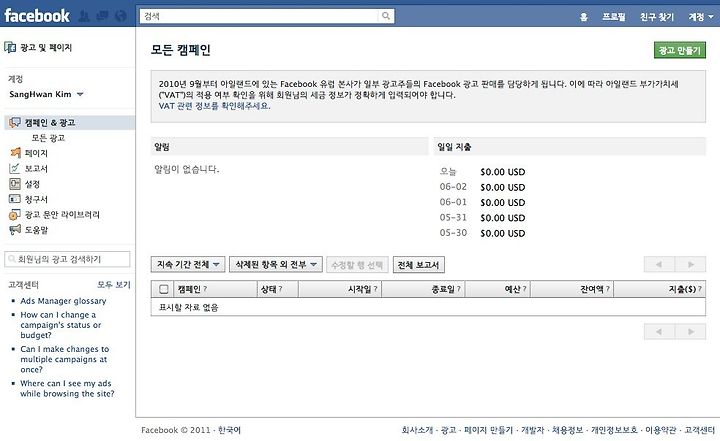
Task: Click the 잔여액 column help question mark
Action: (x=608, y=289)
